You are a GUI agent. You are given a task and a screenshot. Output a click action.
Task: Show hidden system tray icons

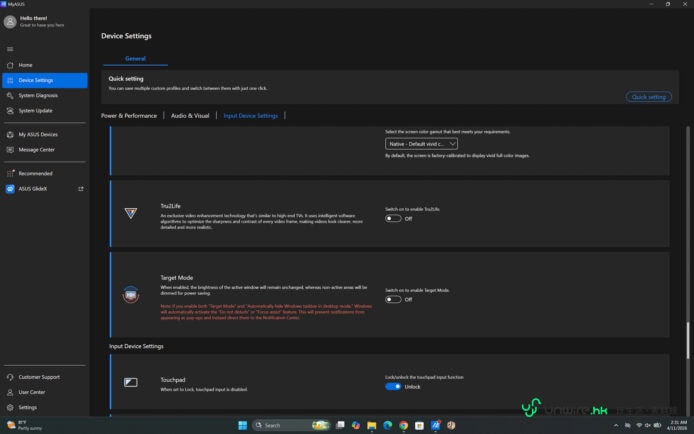tap(616, 425)
